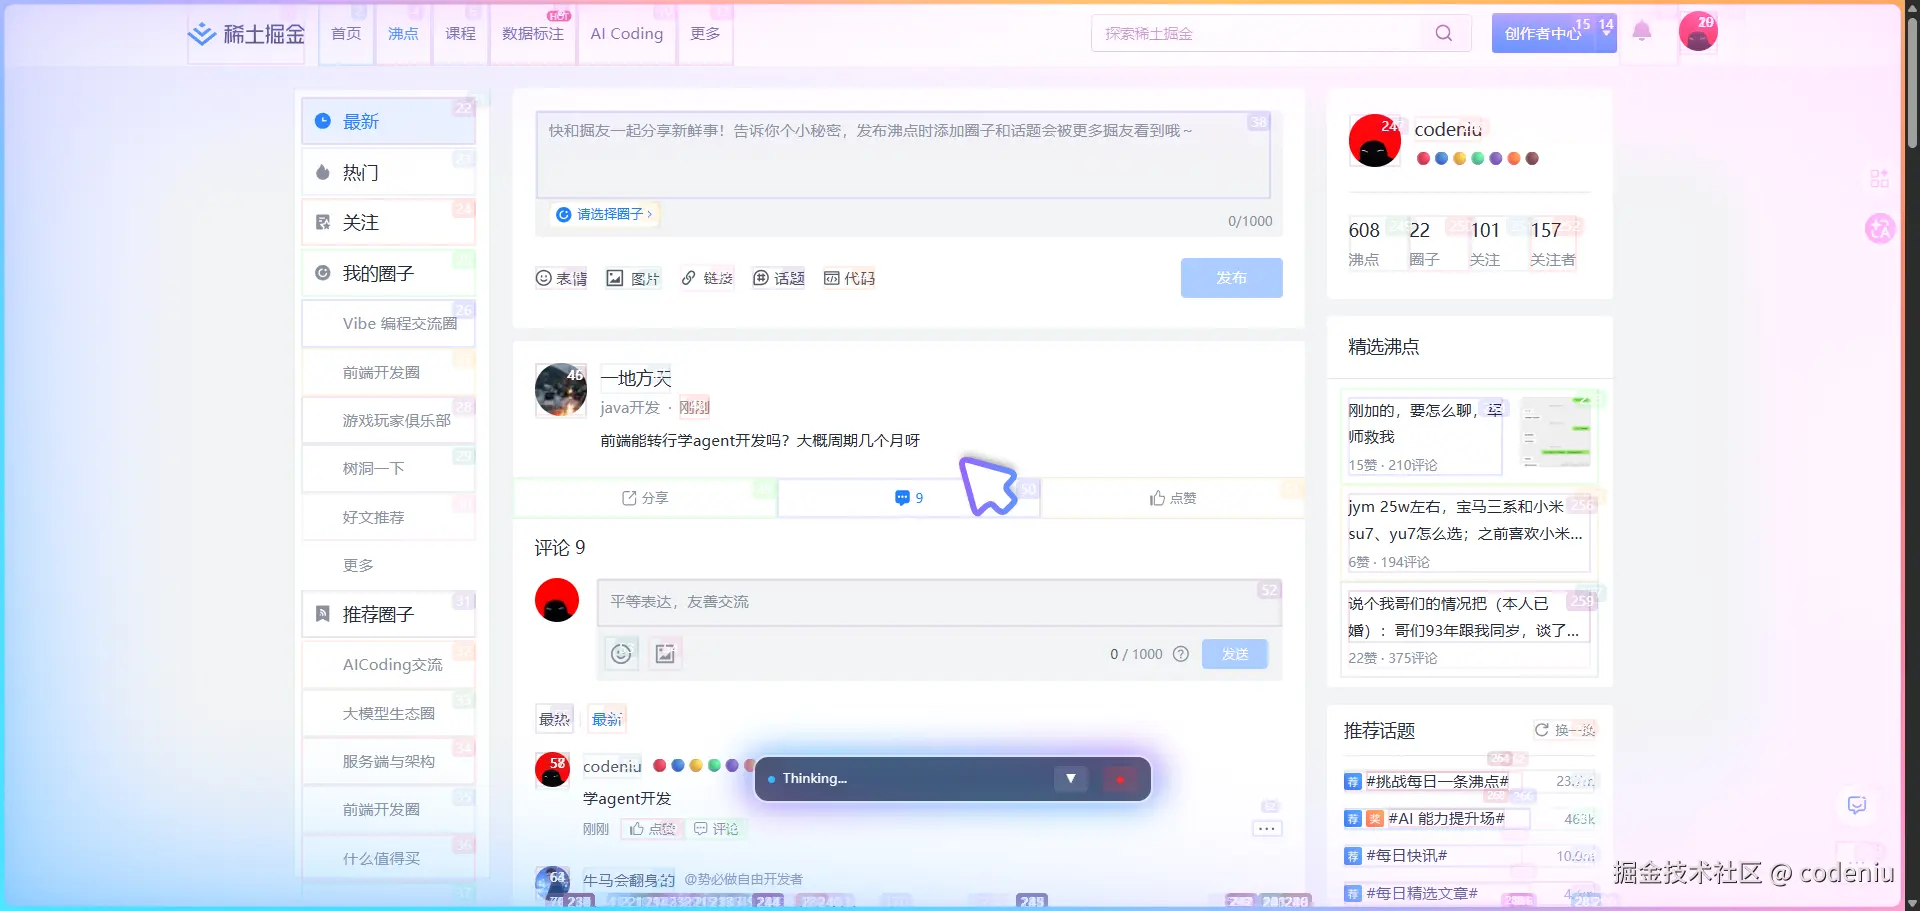
Task: Open the emoji picker in the comment box
Action: click(620, 653)
